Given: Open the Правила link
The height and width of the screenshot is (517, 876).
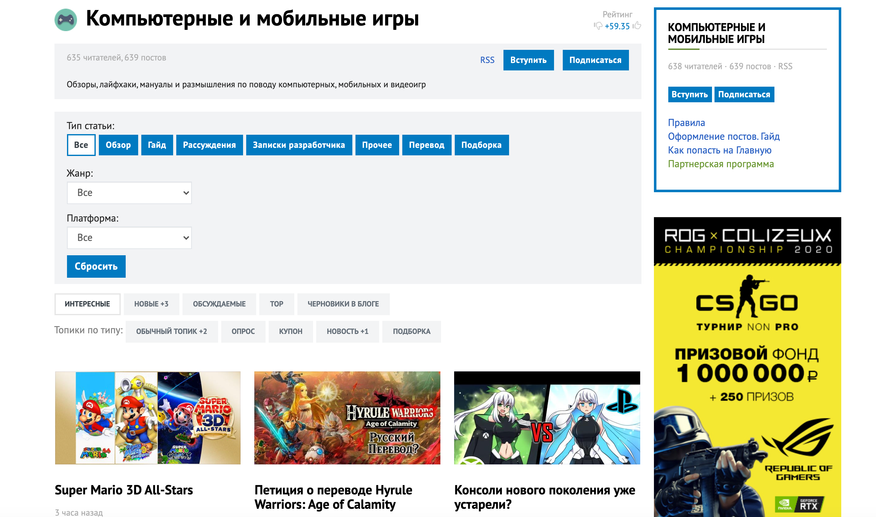Looking at the screenshot, I should (x=687, y=123).
